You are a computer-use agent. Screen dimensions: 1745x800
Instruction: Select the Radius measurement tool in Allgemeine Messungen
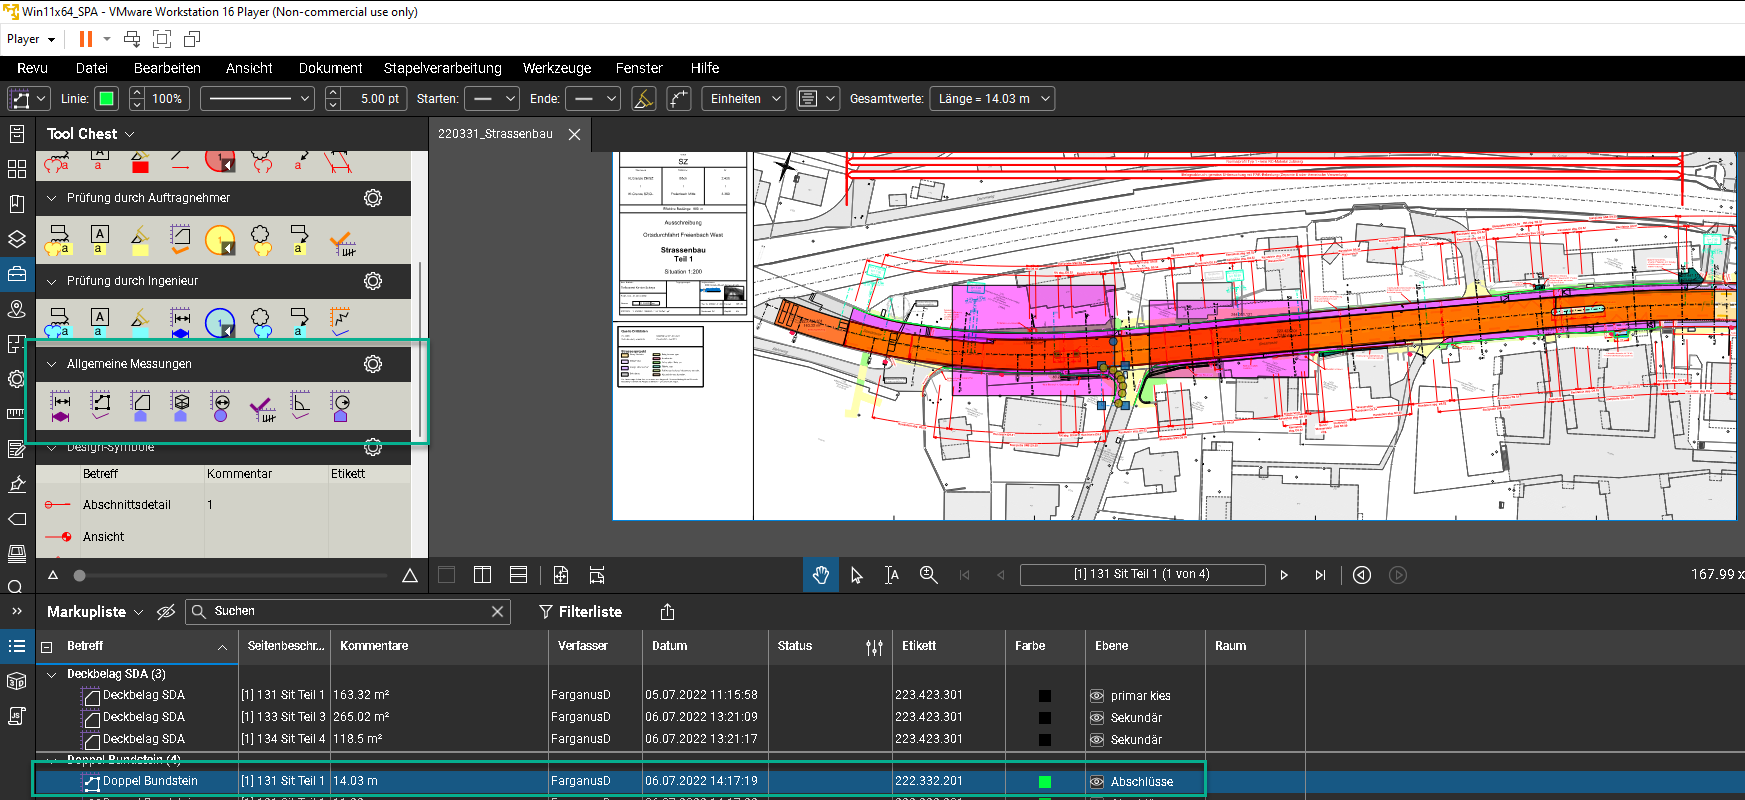pyautogui.click(x=341, y=405)
